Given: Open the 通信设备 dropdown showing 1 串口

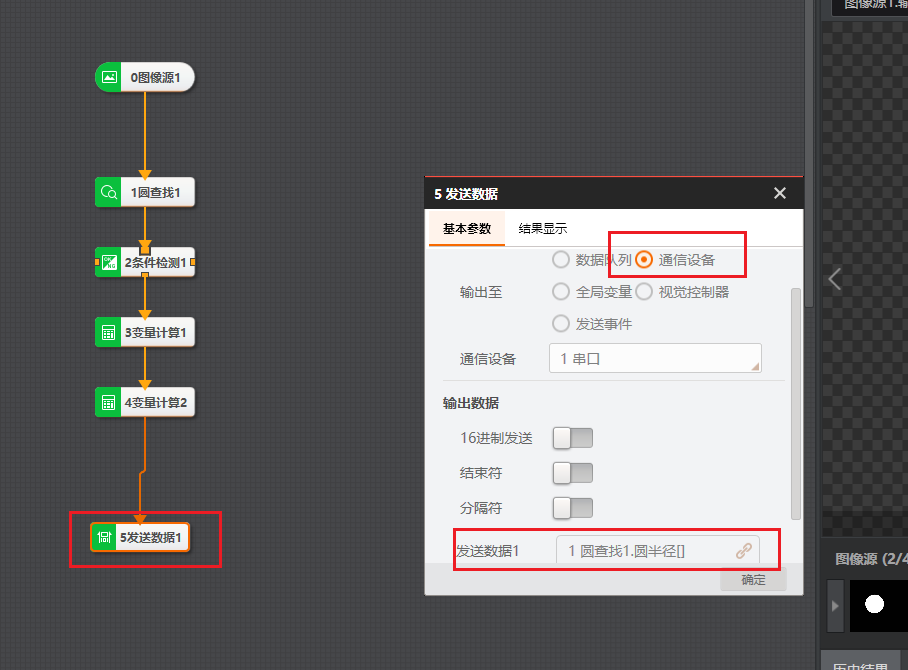Looking at the screenshot, I should pos(655,358).
